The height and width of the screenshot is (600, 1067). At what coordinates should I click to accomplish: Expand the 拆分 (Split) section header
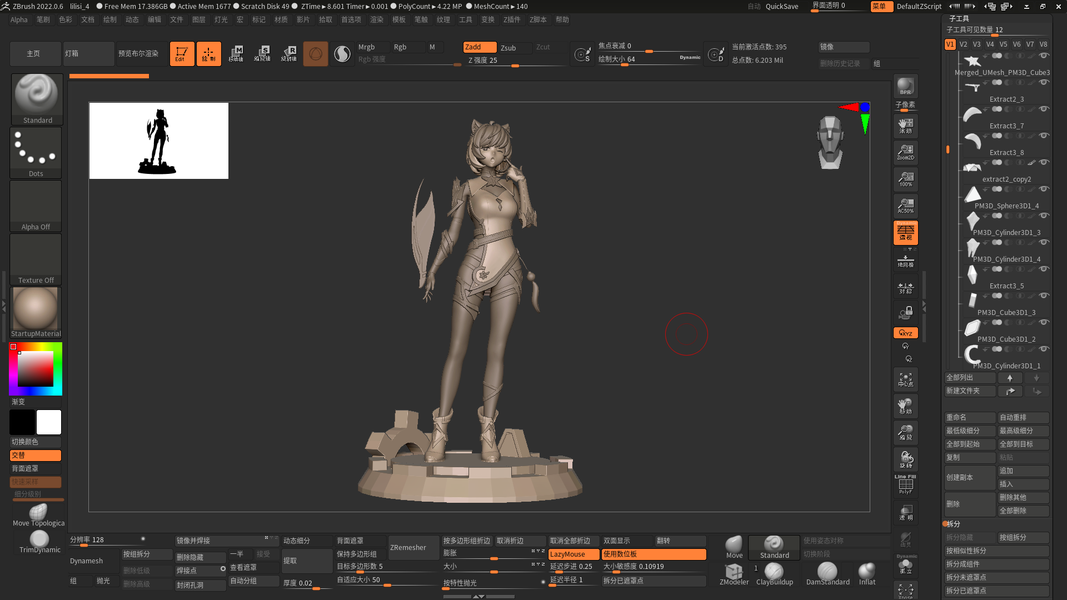click(953, 524)
